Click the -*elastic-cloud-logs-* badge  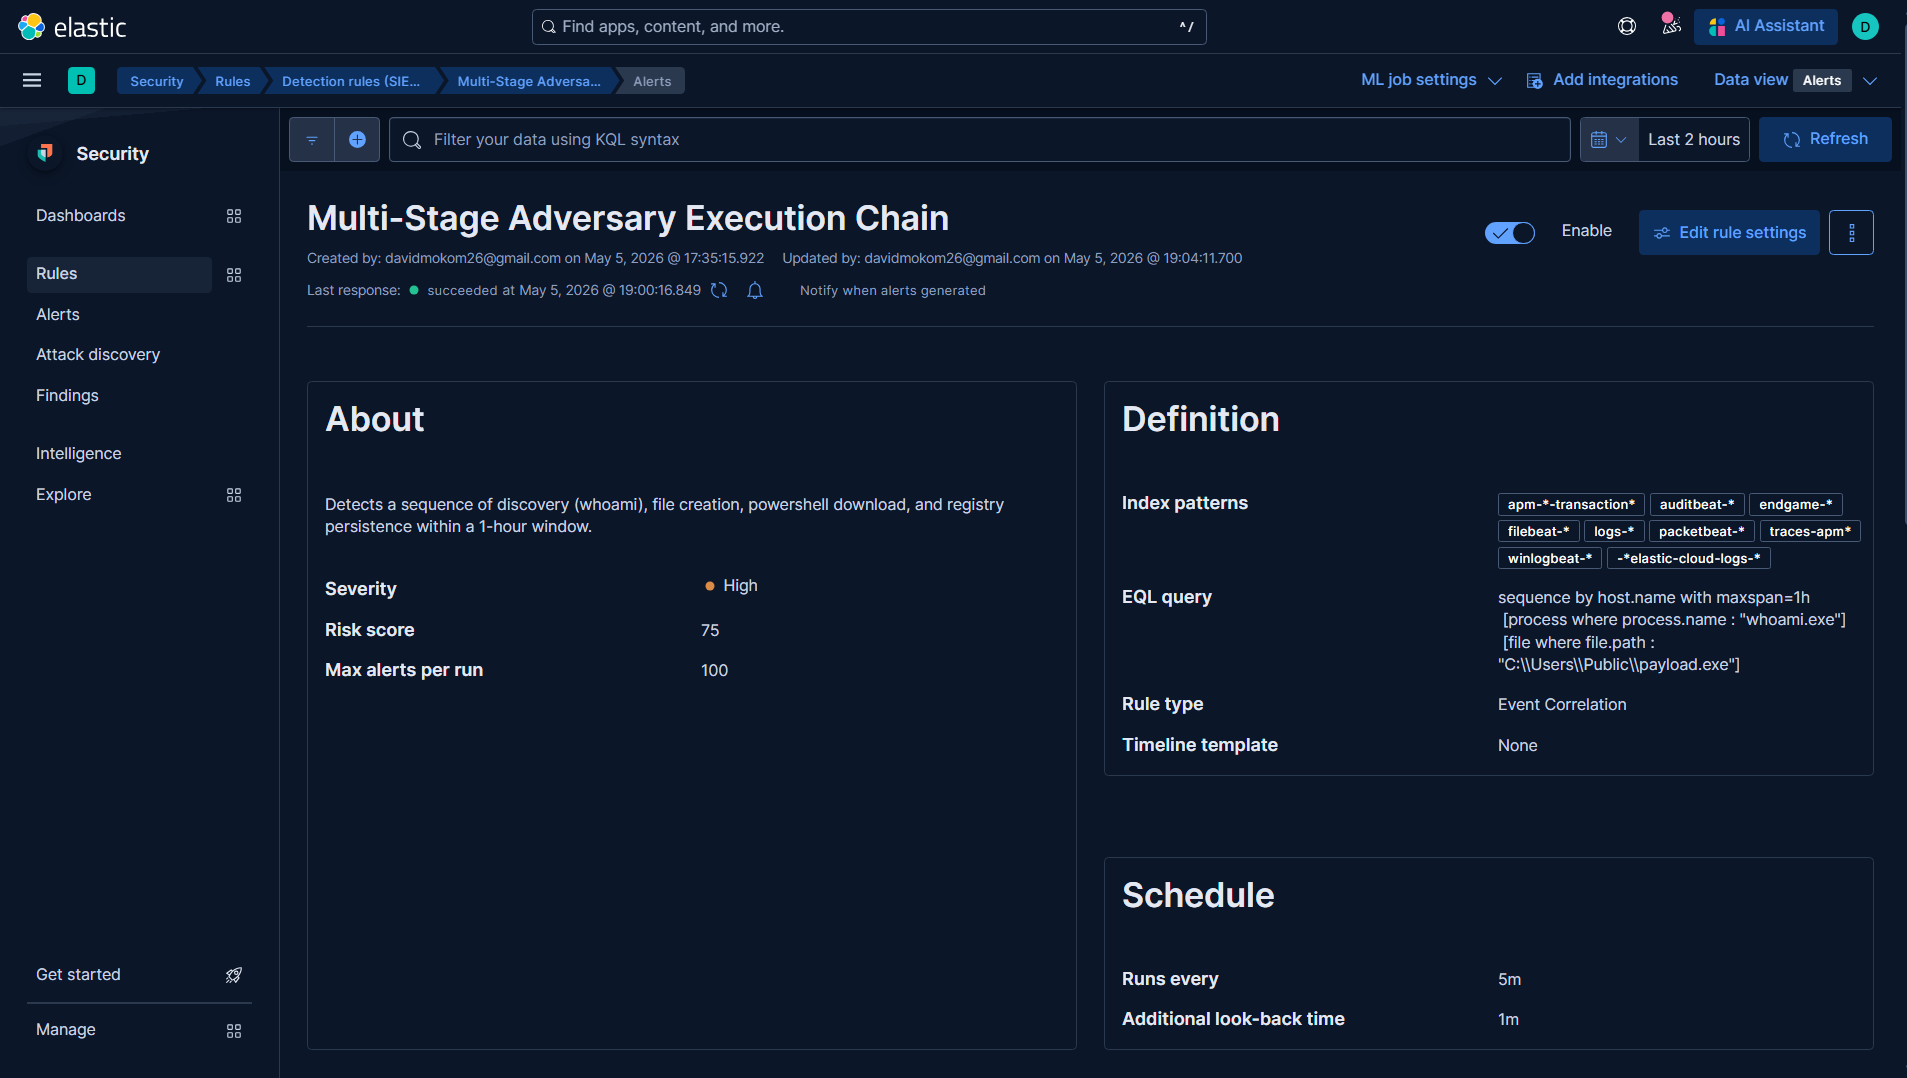click(1689, 558)
